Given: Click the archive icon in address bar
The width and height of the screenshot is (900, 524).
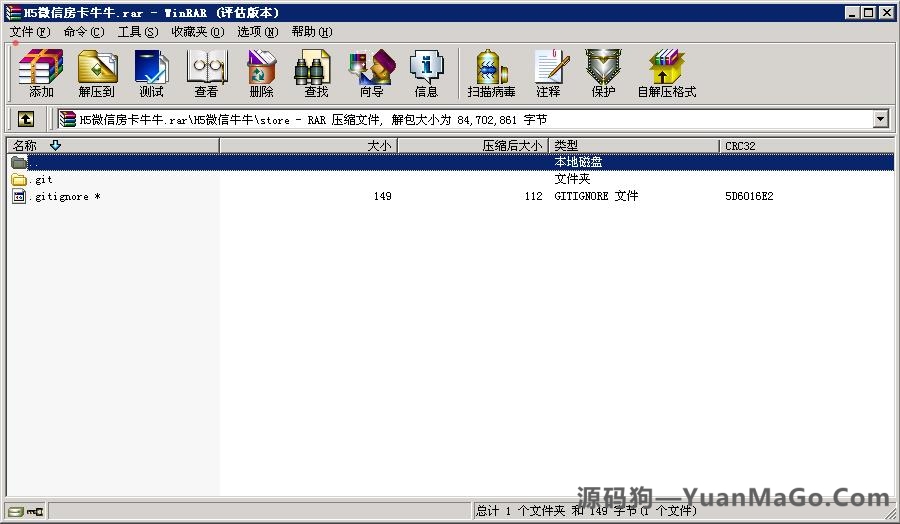Looking at the screenshot, I should click(67, 119).
